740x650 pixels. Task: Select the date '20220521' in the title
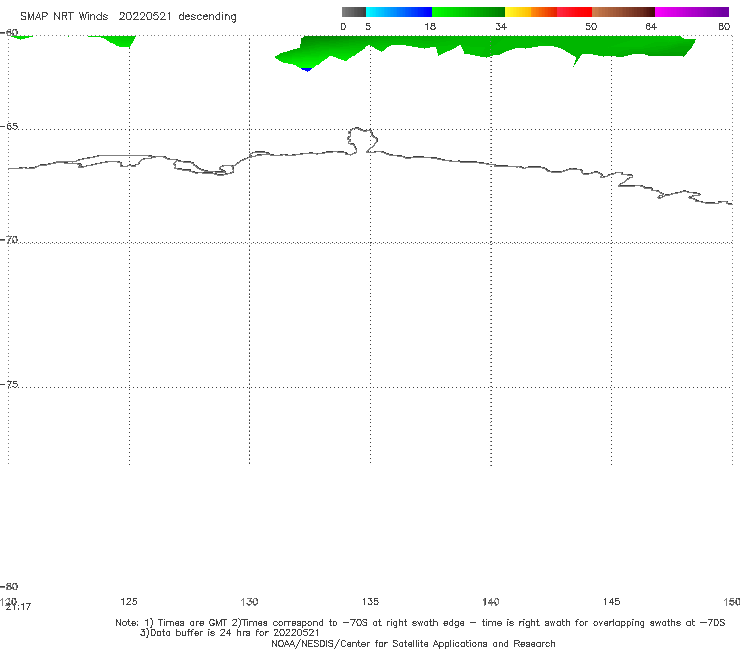[x=144, y=16]
